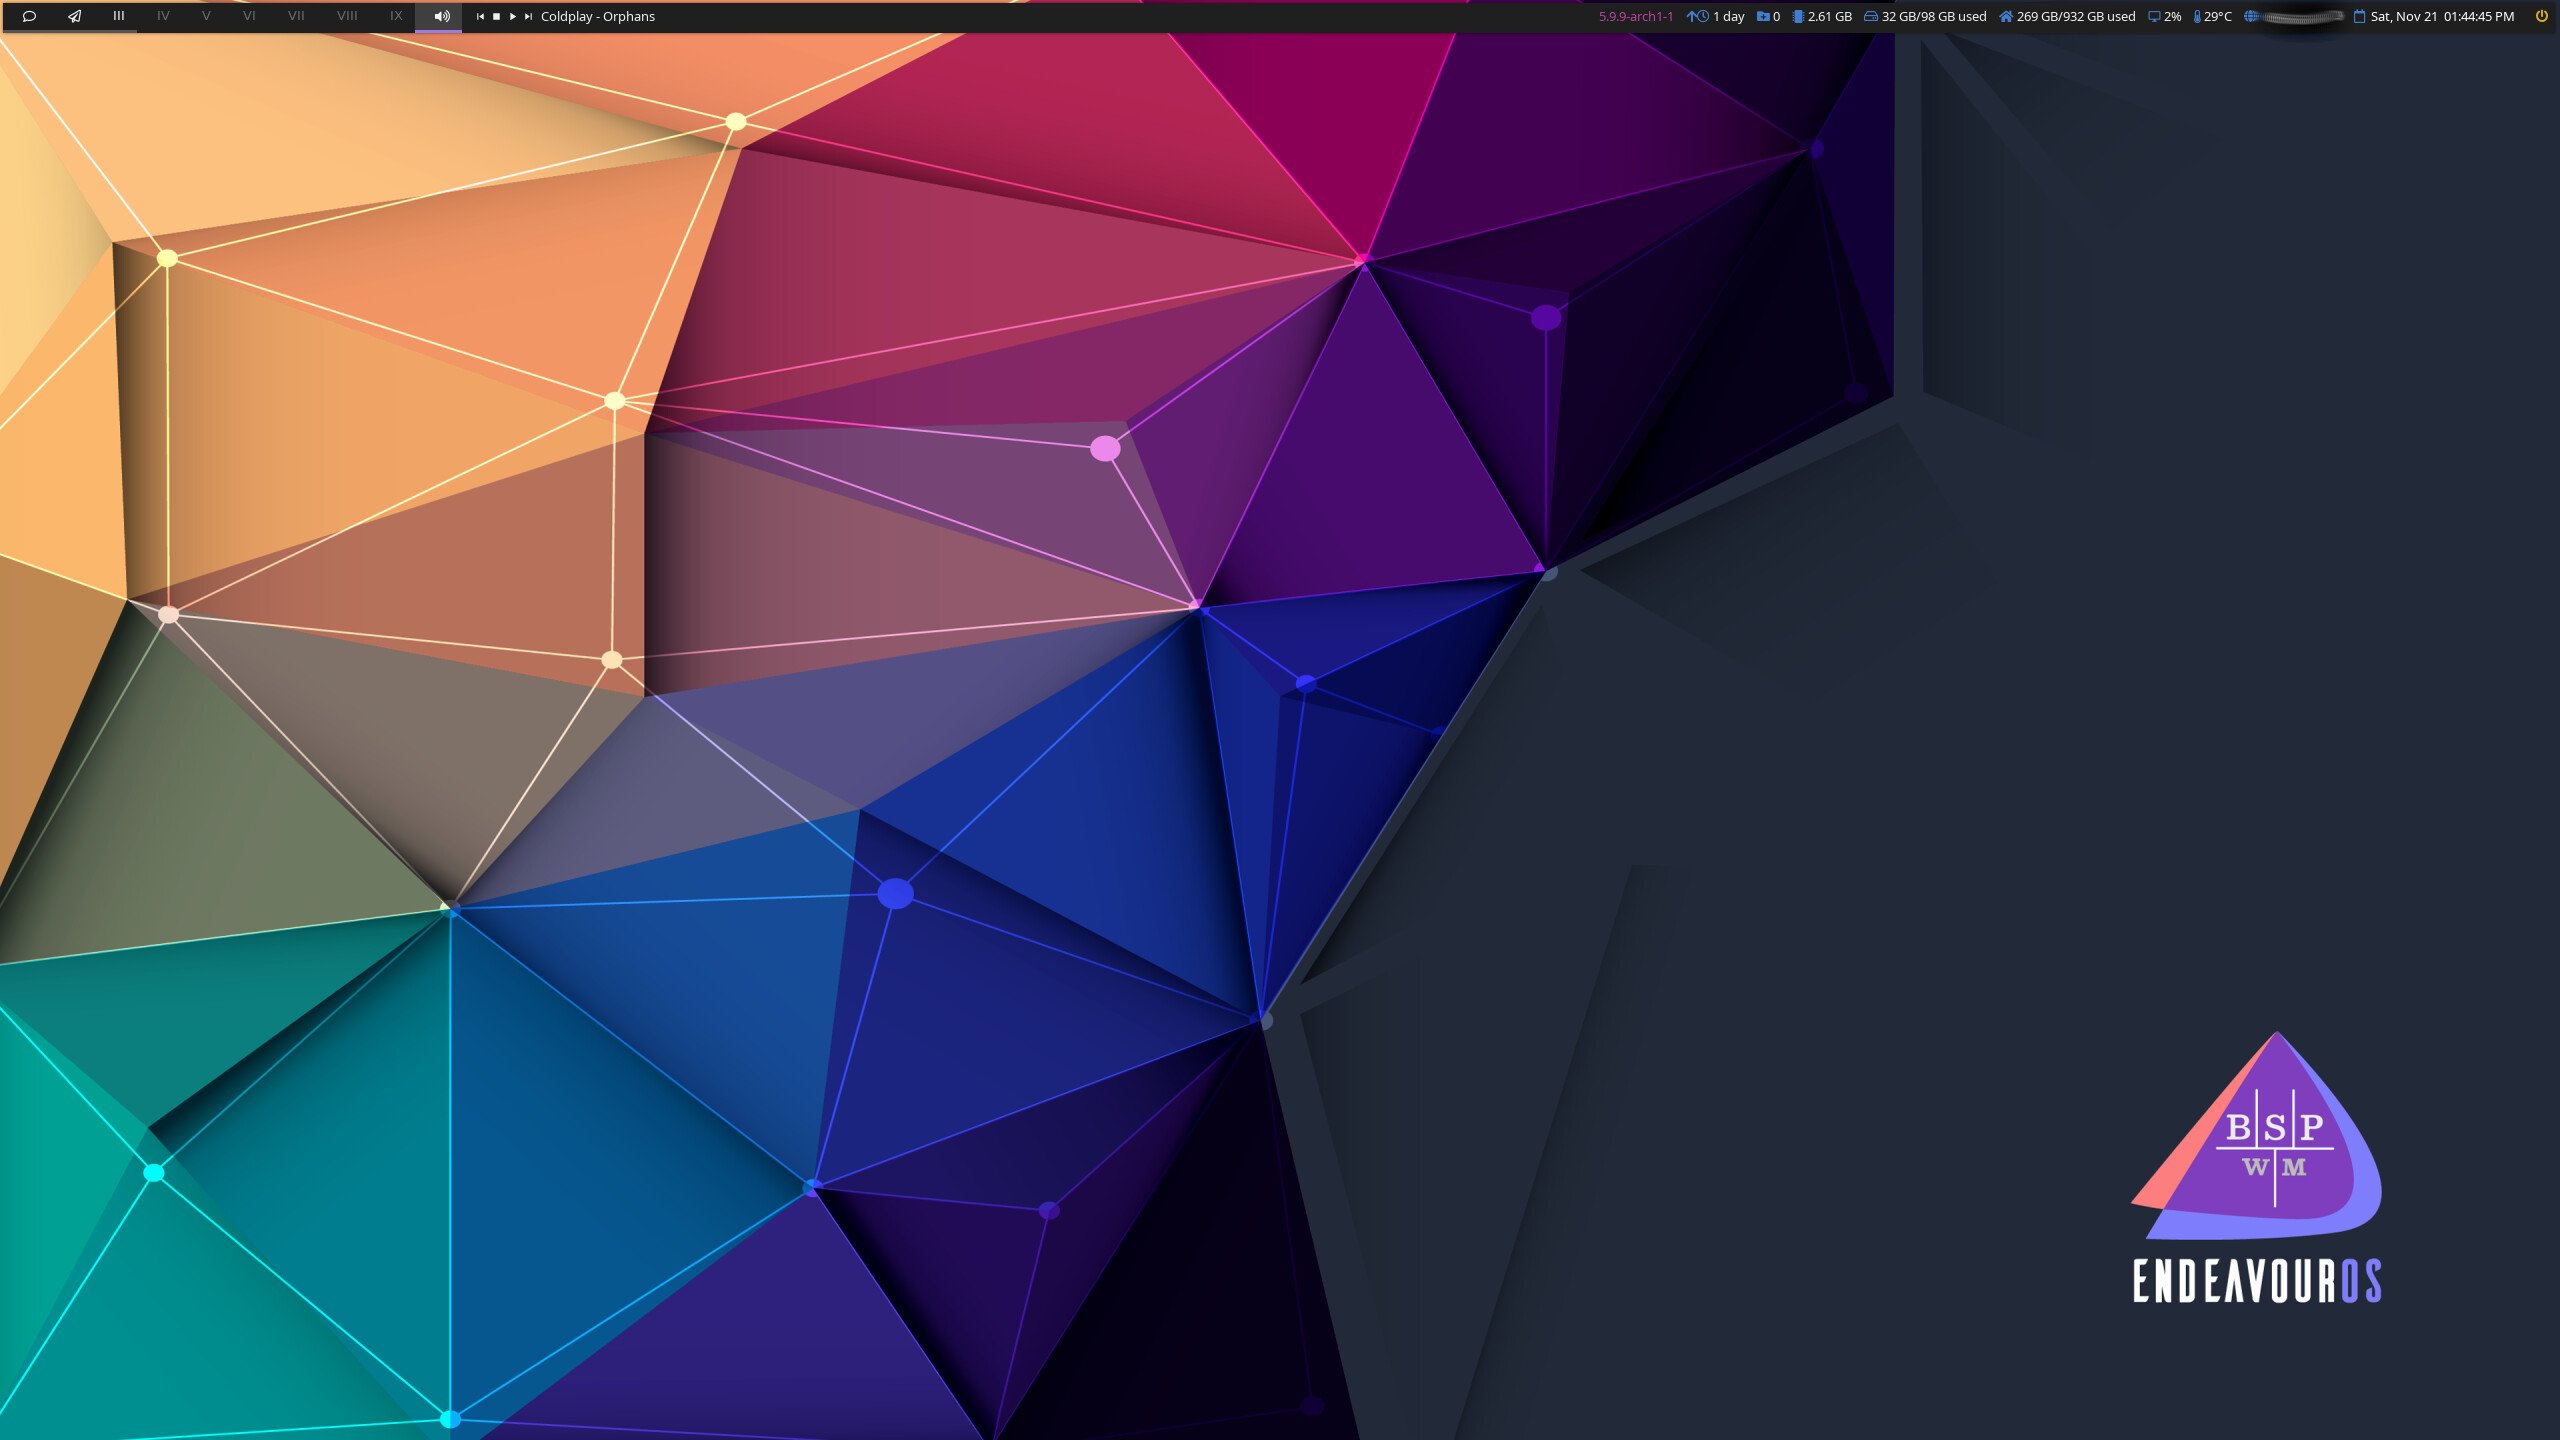Go to workspace VII
This screenshot has height=1440, width=2560.
[296, 16]
